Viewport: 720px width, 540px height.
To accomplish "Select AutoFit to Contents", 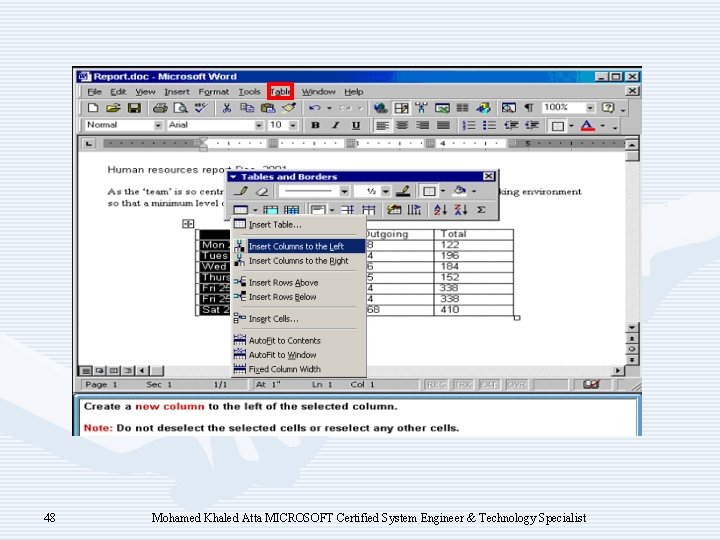I will (x=298, y=340).
